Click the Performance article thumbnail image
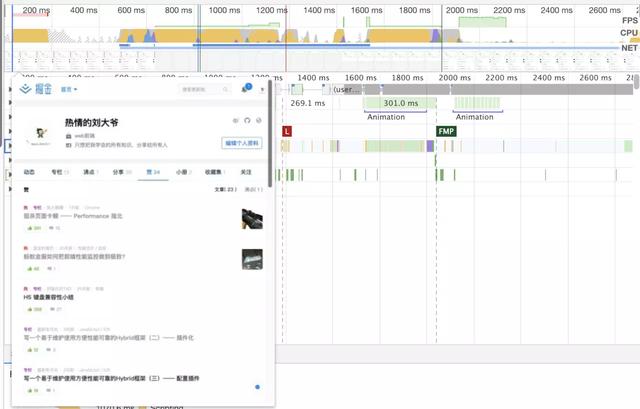This screenshot has width=640, height=409. pos(252,219)
